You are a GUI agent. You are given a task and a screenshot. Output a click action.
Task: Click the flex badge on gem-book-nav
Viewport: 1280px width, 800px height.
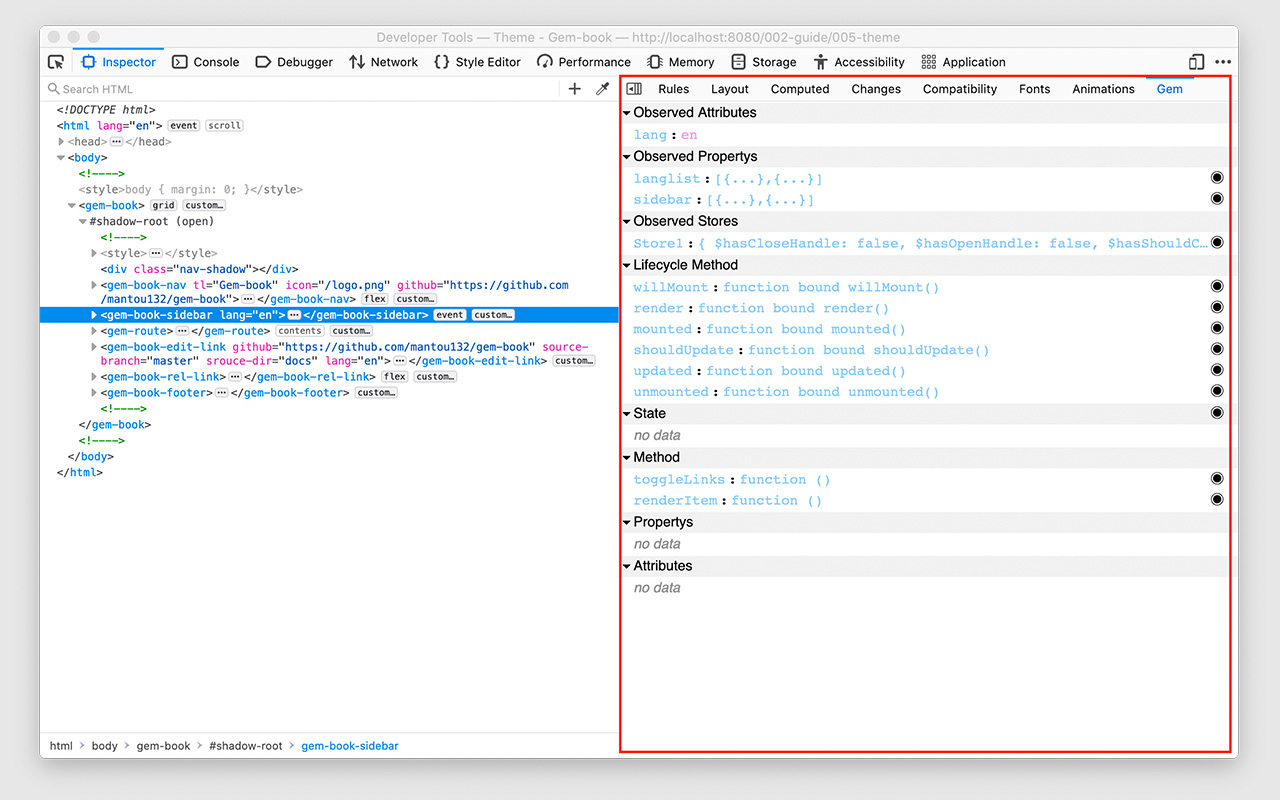coord(375,299)
